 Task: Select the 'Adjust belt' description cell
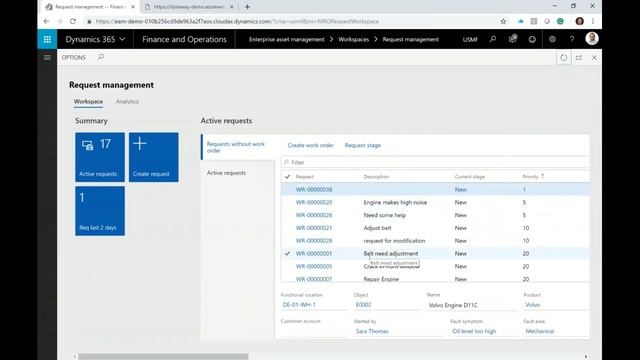(x=377, y=228)
